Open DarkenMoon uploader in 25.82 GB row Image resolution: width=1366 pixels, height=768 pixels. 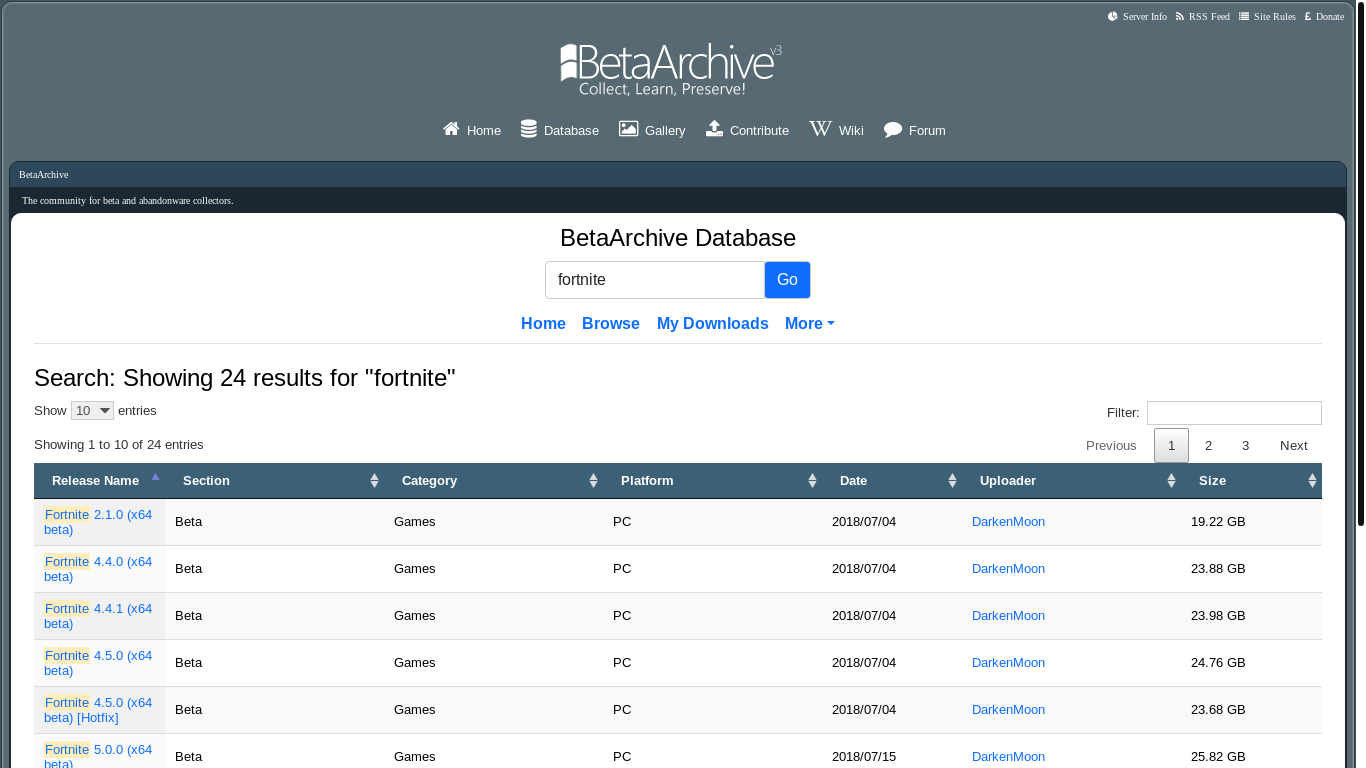[x=1008, y=757]
